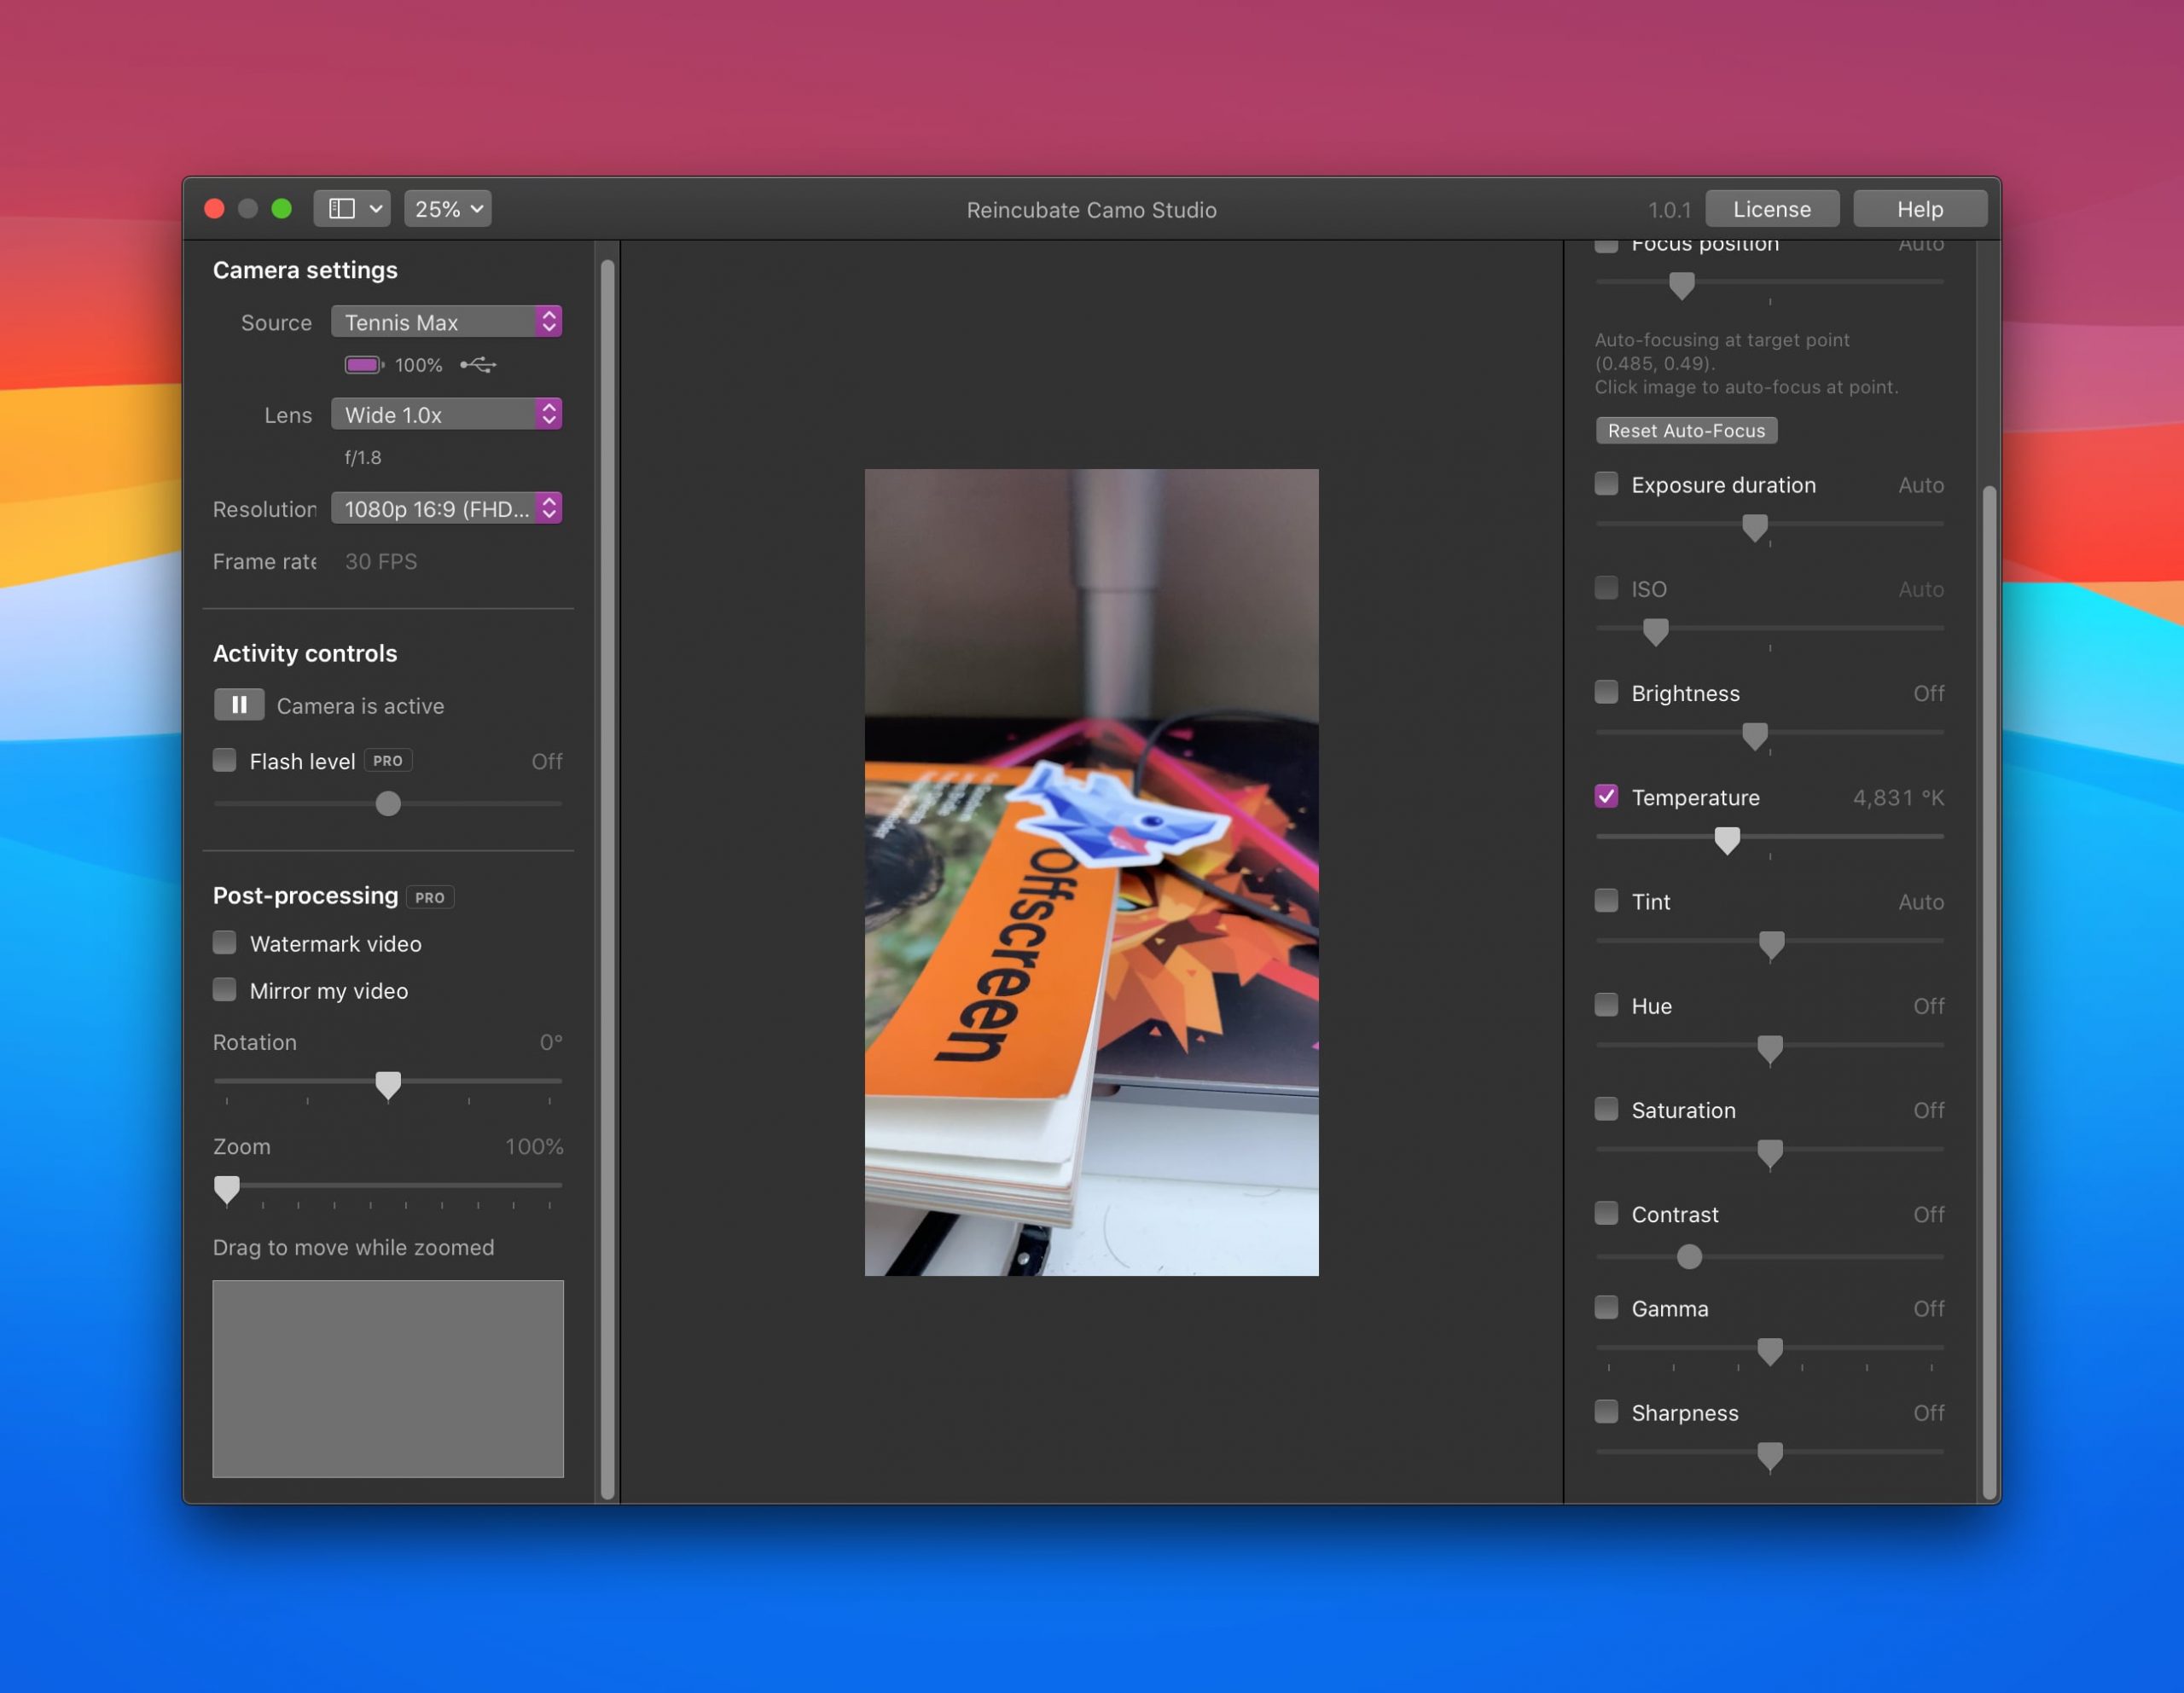Open the Resolution dropdown 1080p 16:9
The image size is (2184, 1693).
pyautogui.click(x=447, y=508)
